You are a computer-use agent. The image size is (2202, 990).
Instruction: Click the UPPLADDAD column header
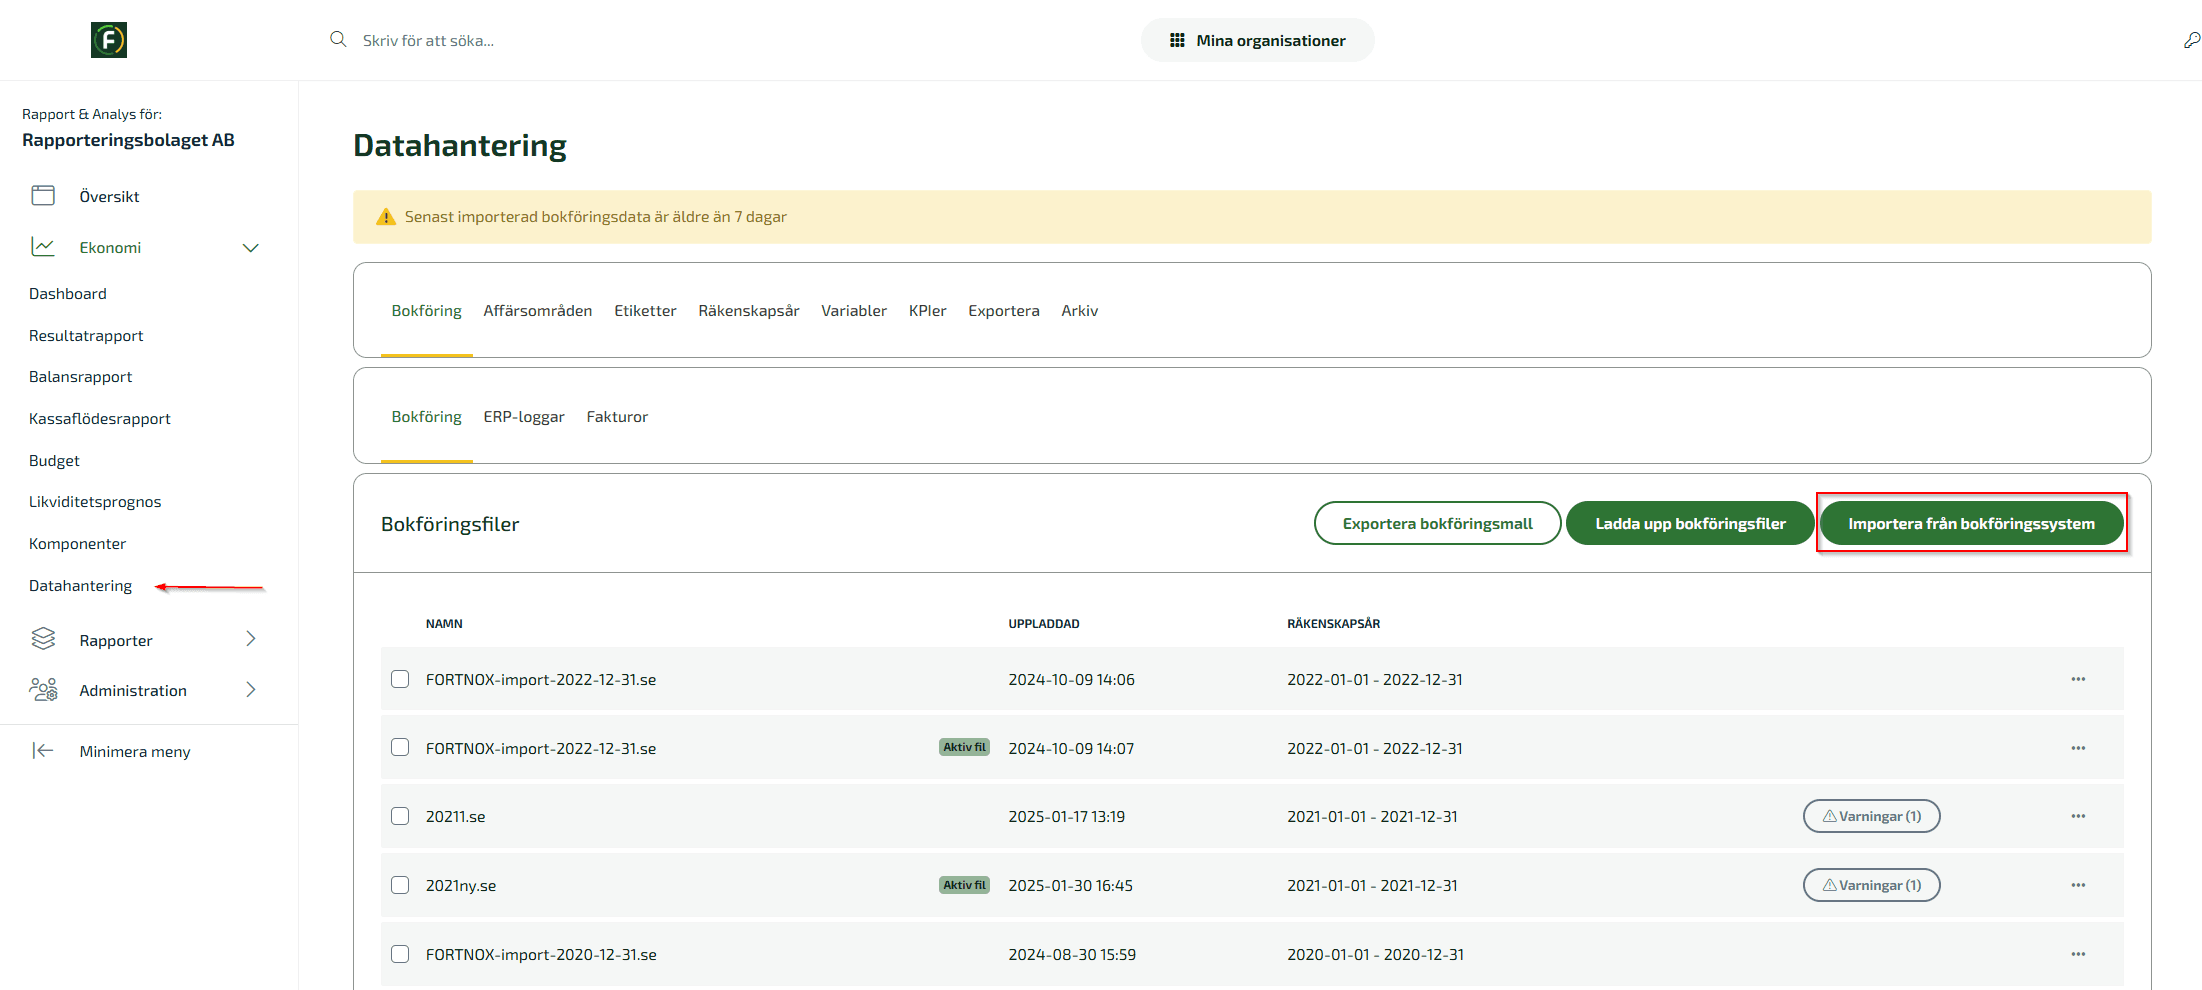(1044, 624)
